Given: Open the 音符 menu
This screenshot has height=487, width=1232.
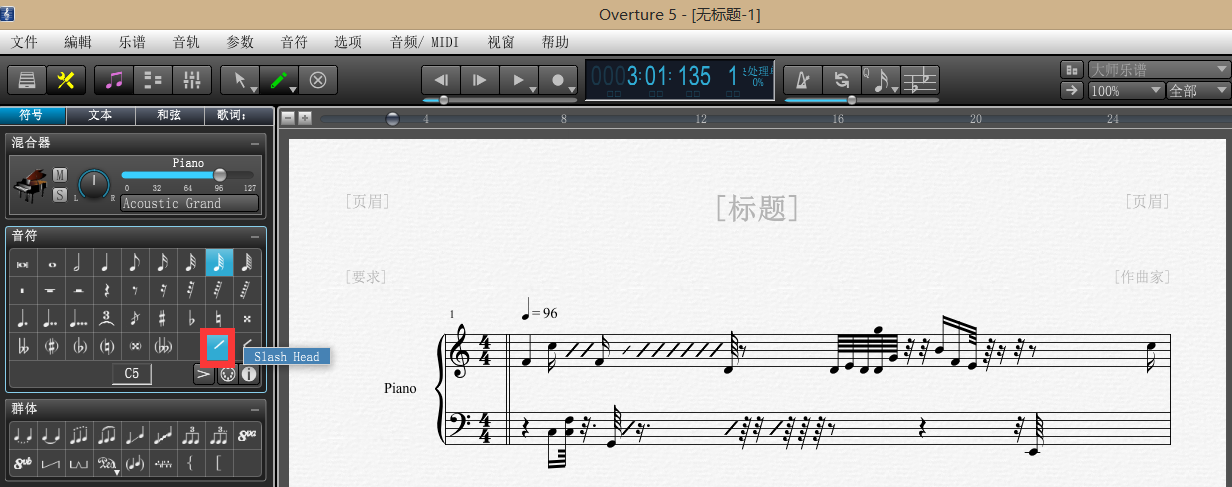Looking at the screenshot, I should (294, 42).
